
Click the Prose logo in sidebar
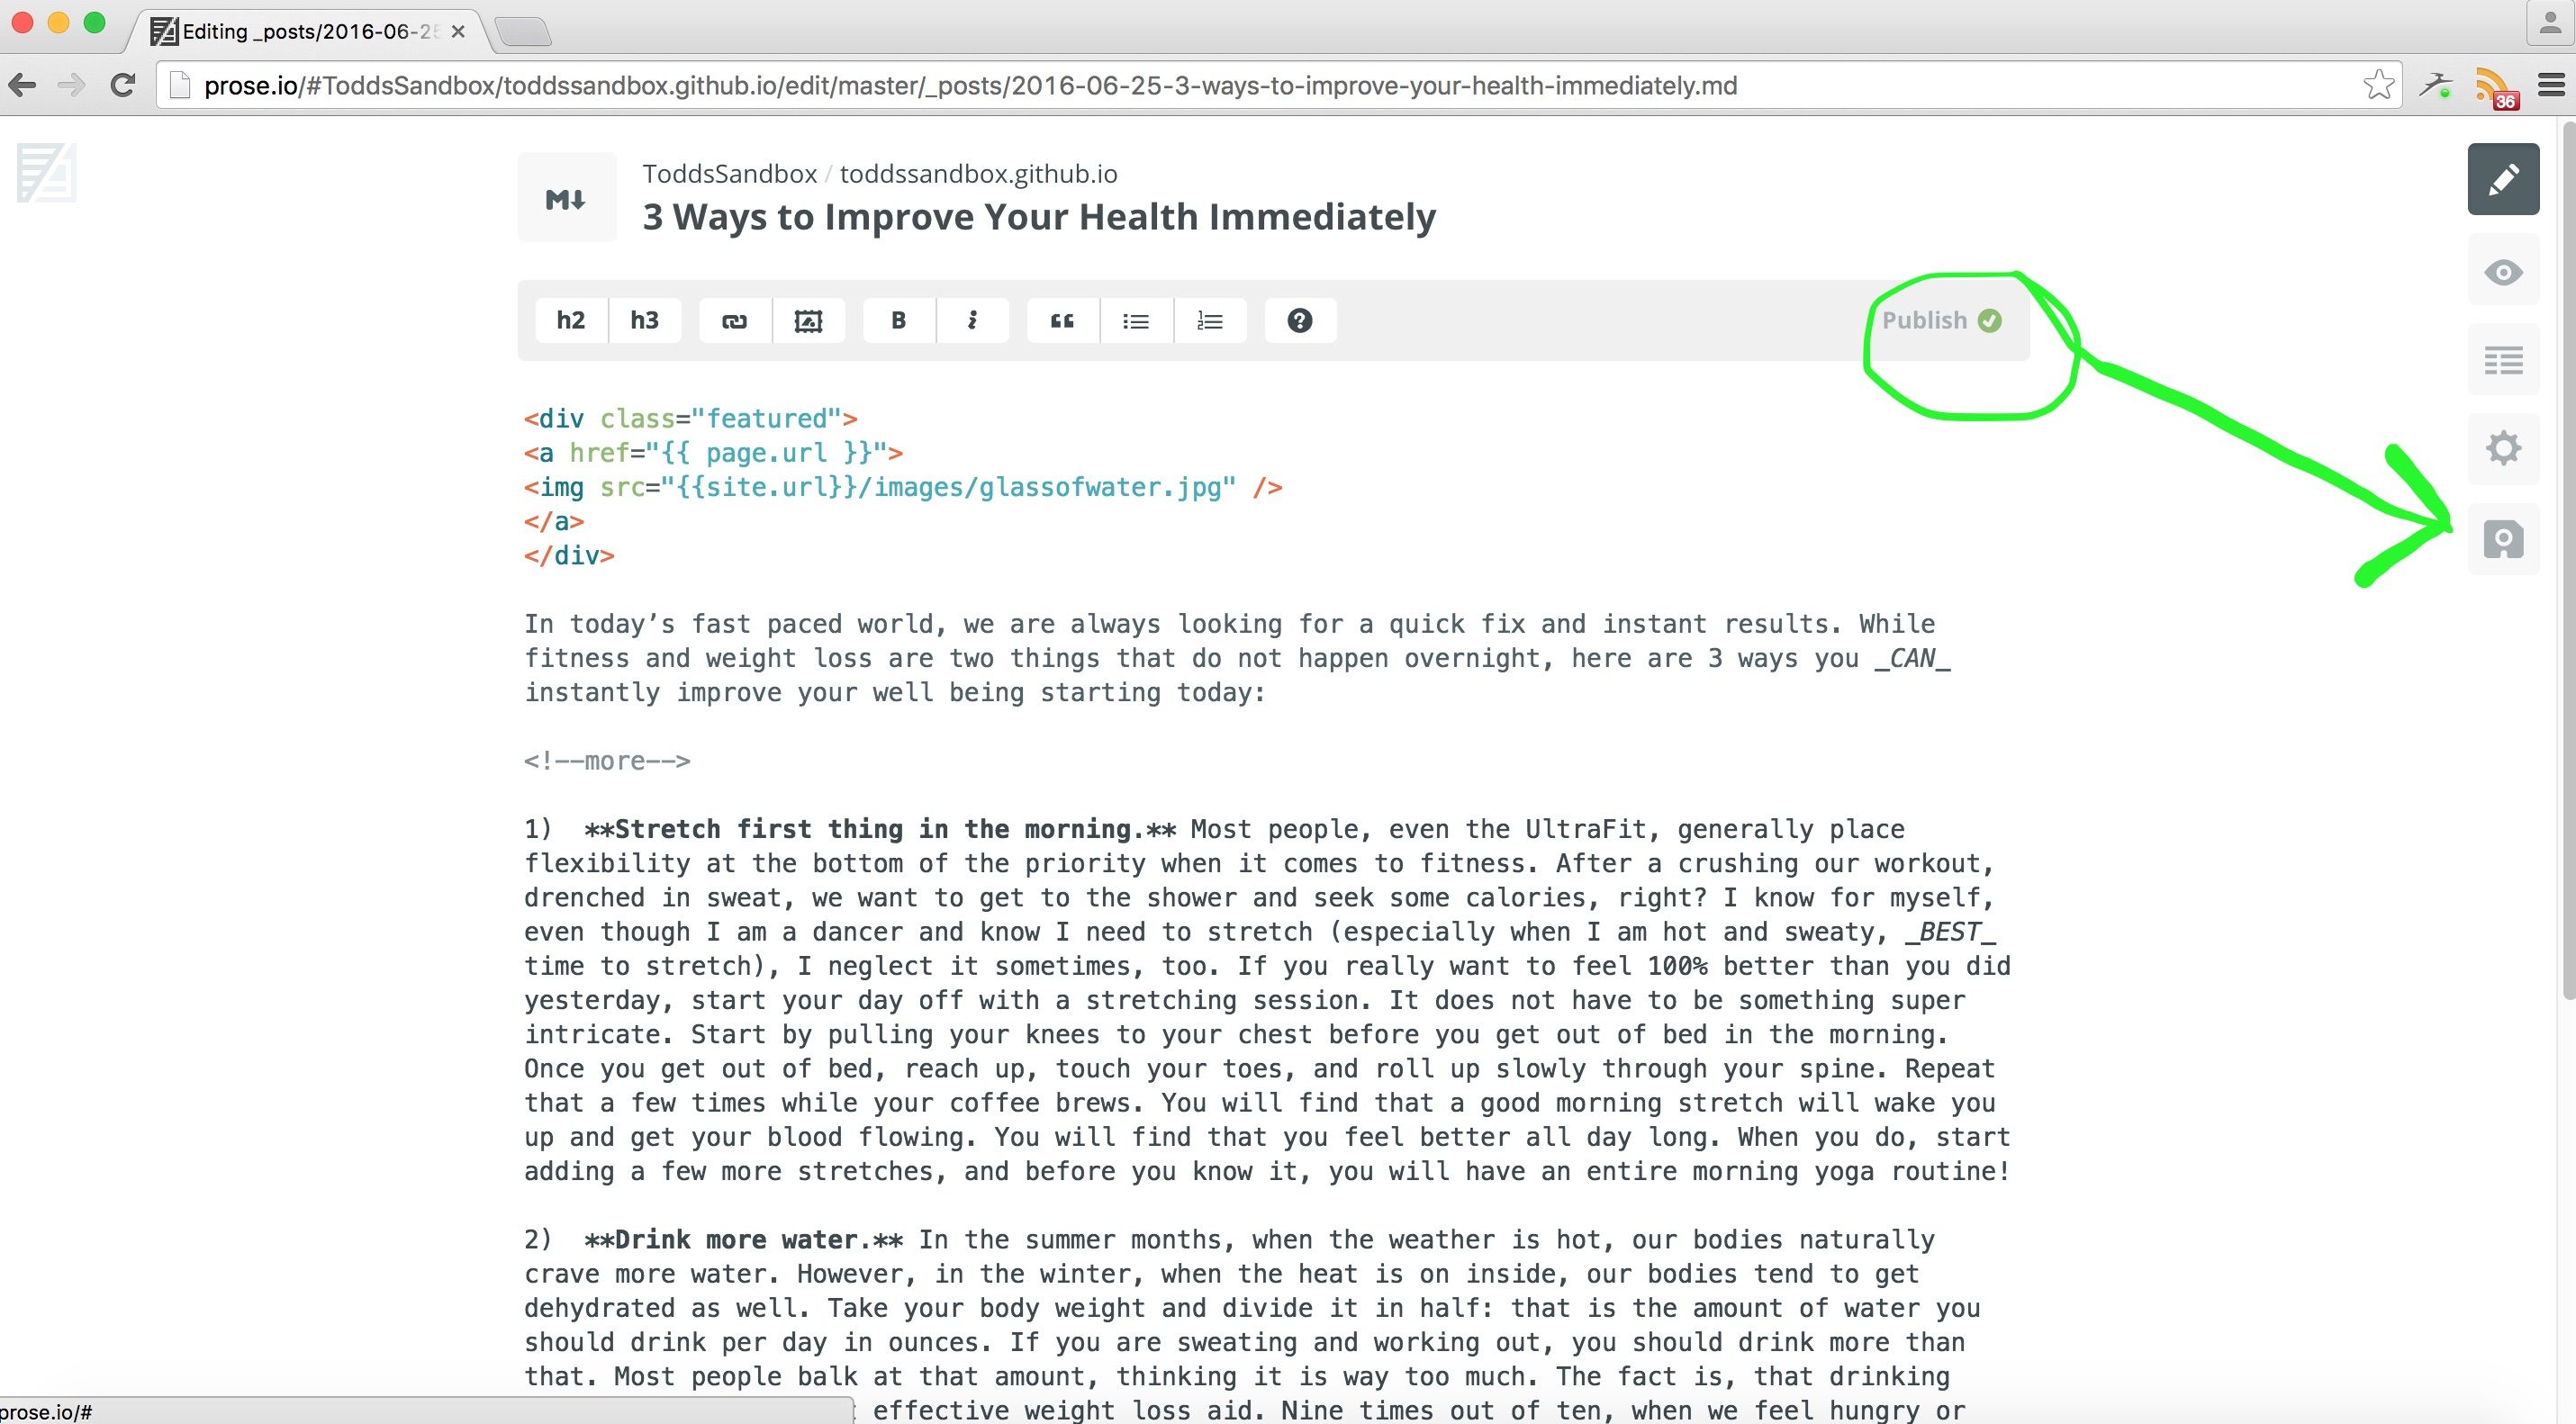tap(46, 172)
